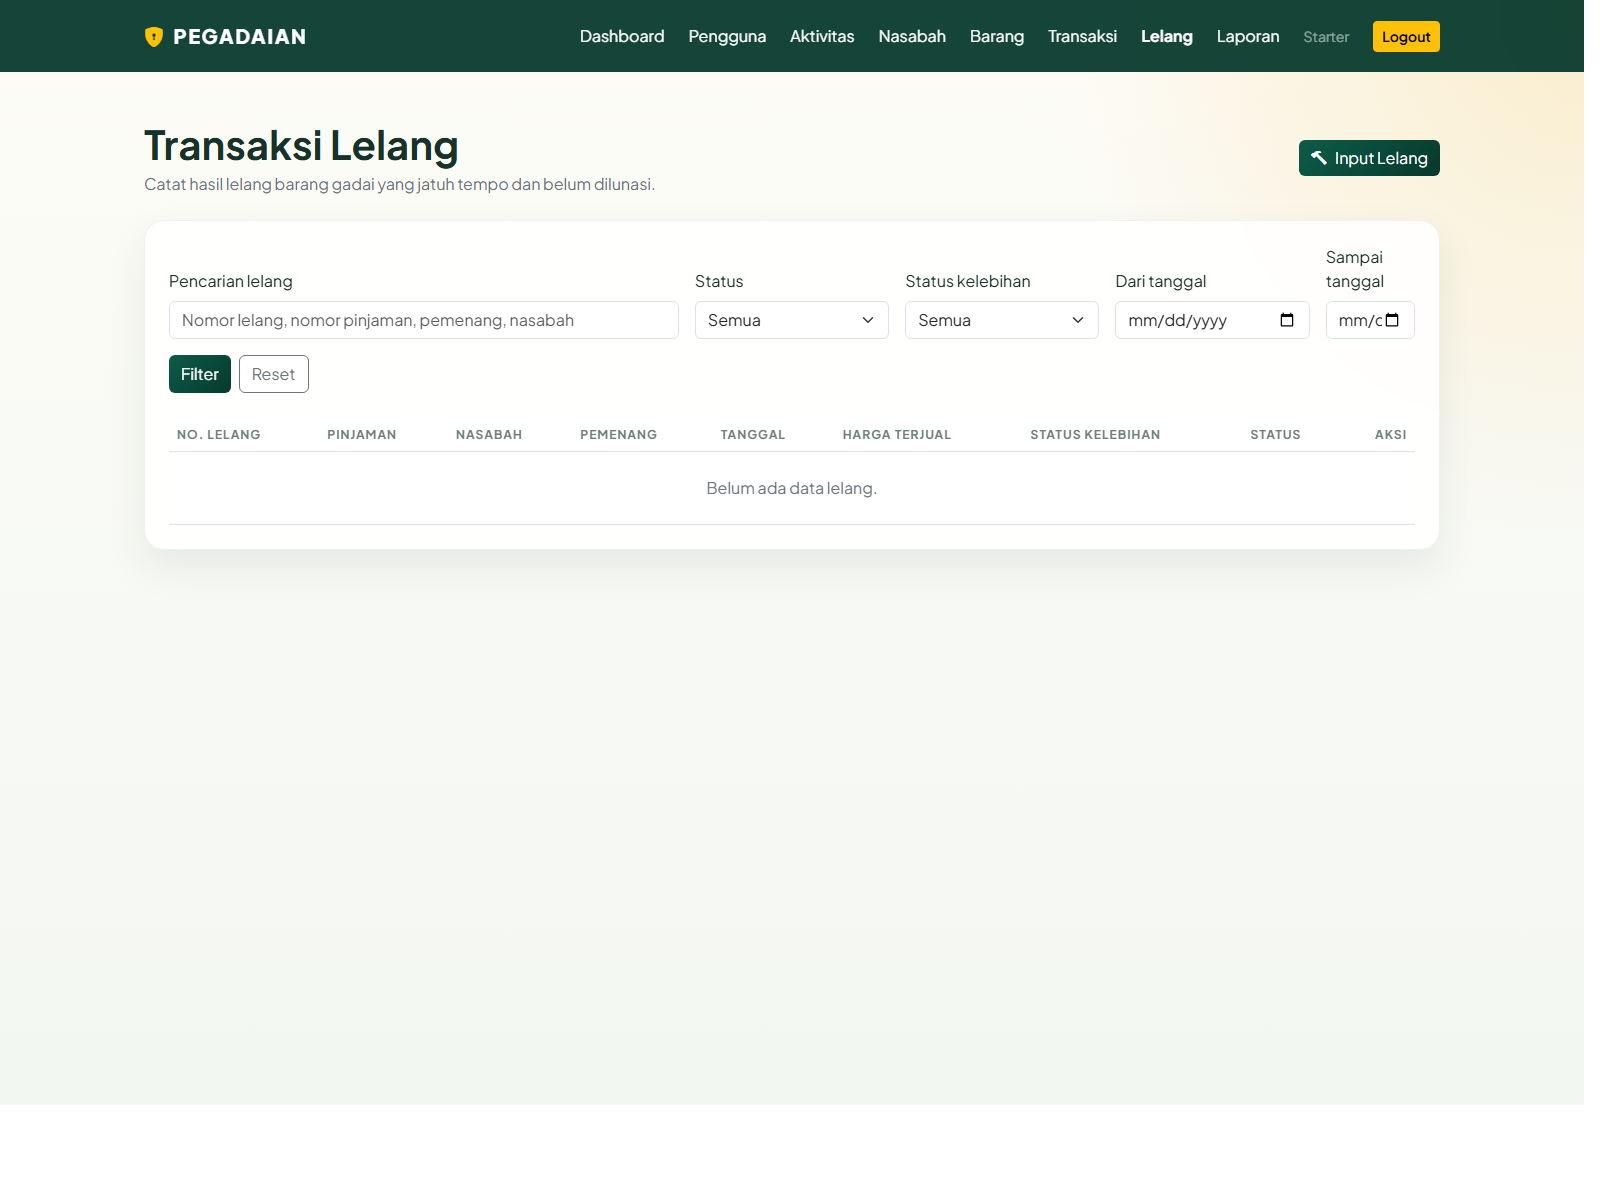The height and width of the screenshot is (1200, 1600).
Task: Click Input Lelang to add a new auction
Action: [x=1368, y=157]
